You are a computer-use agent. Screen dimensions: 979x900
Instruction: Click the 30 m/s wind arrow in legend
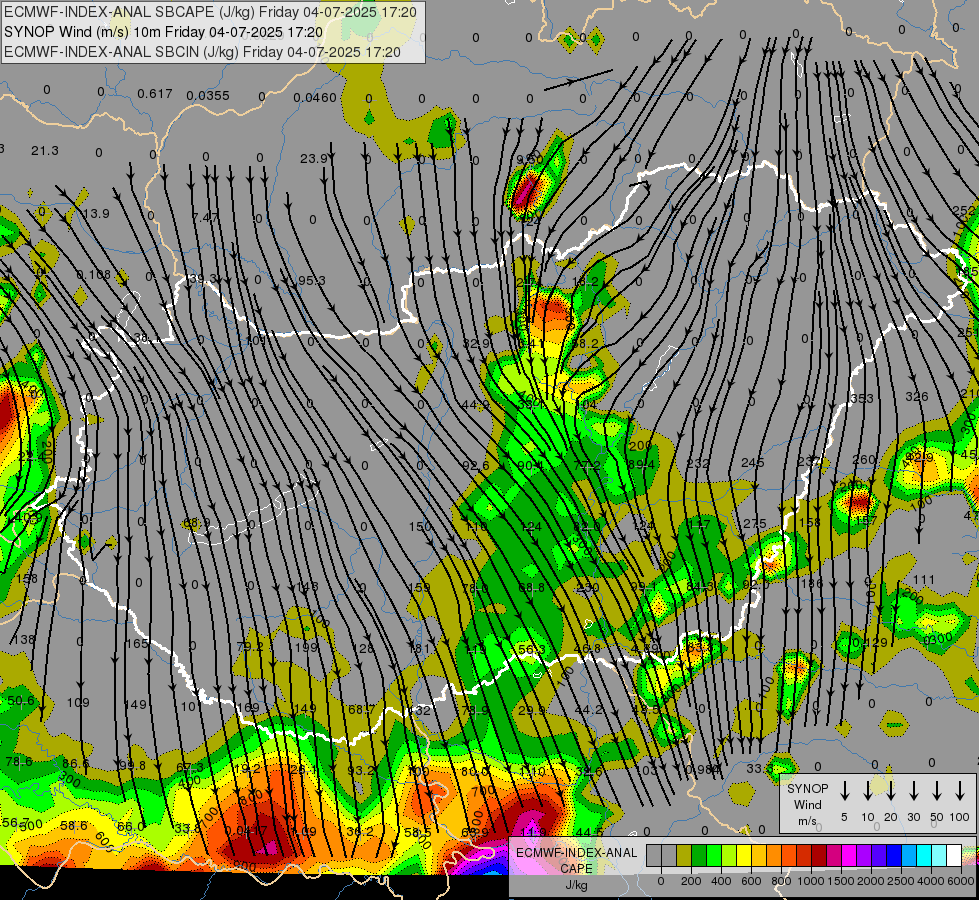coord(913,791)
